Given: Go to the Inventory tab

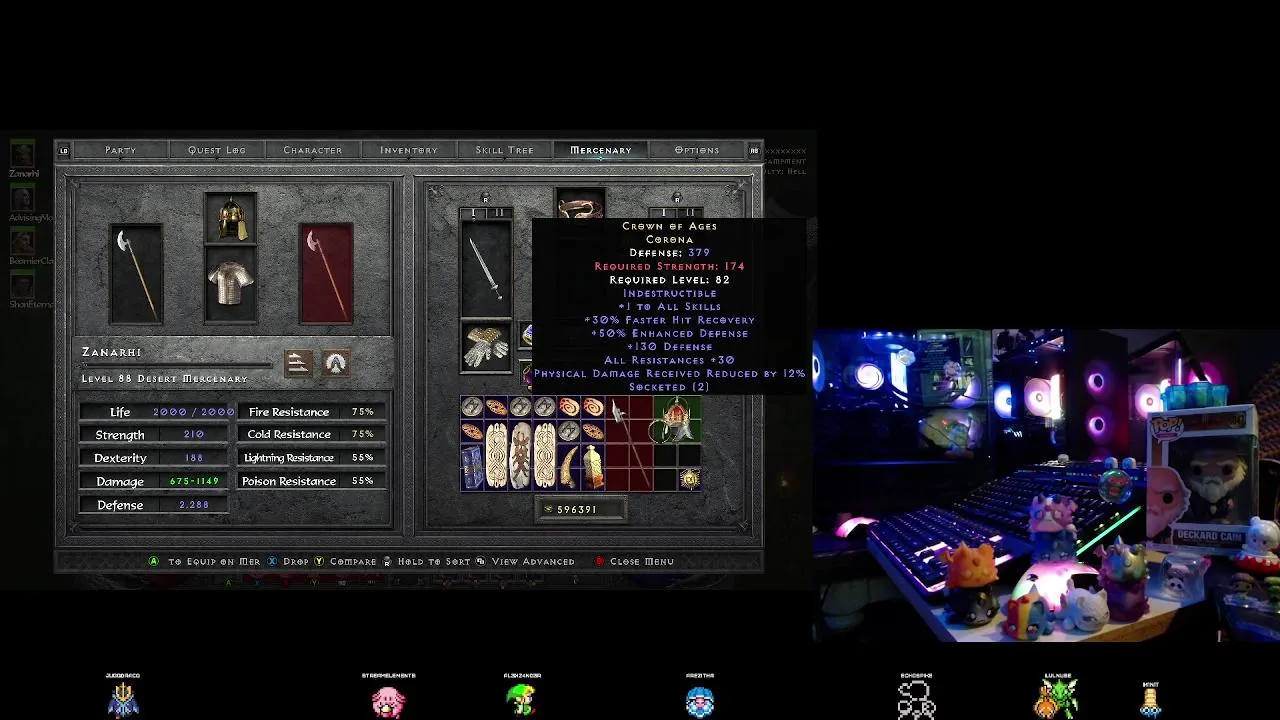Looking at the screenshot, I should (409, 150).
